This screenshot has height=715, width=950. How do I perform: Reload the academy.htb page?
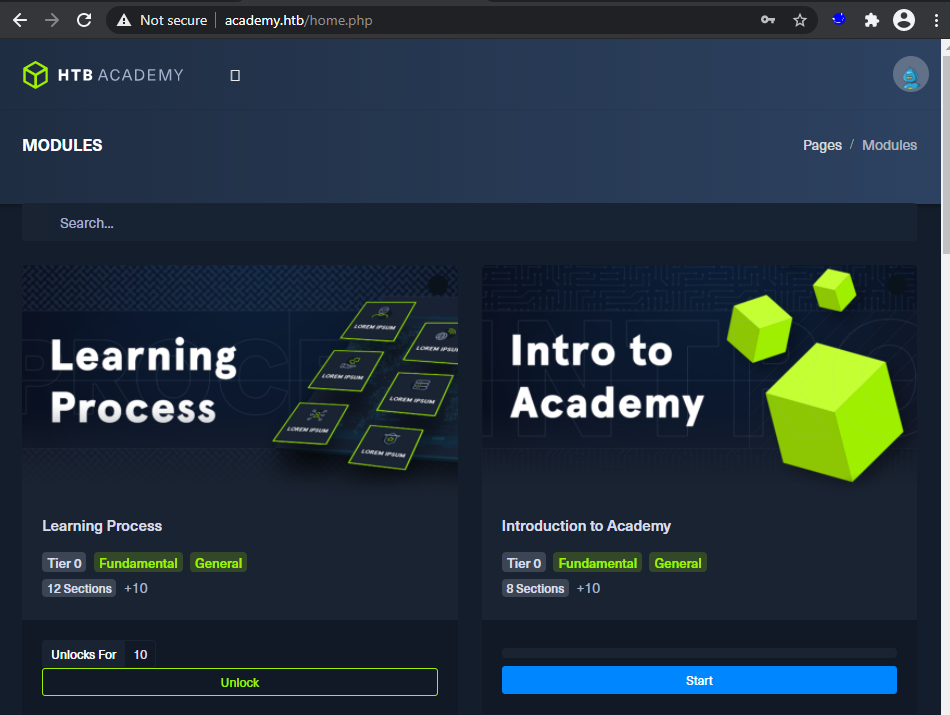[x=84, y=21]
